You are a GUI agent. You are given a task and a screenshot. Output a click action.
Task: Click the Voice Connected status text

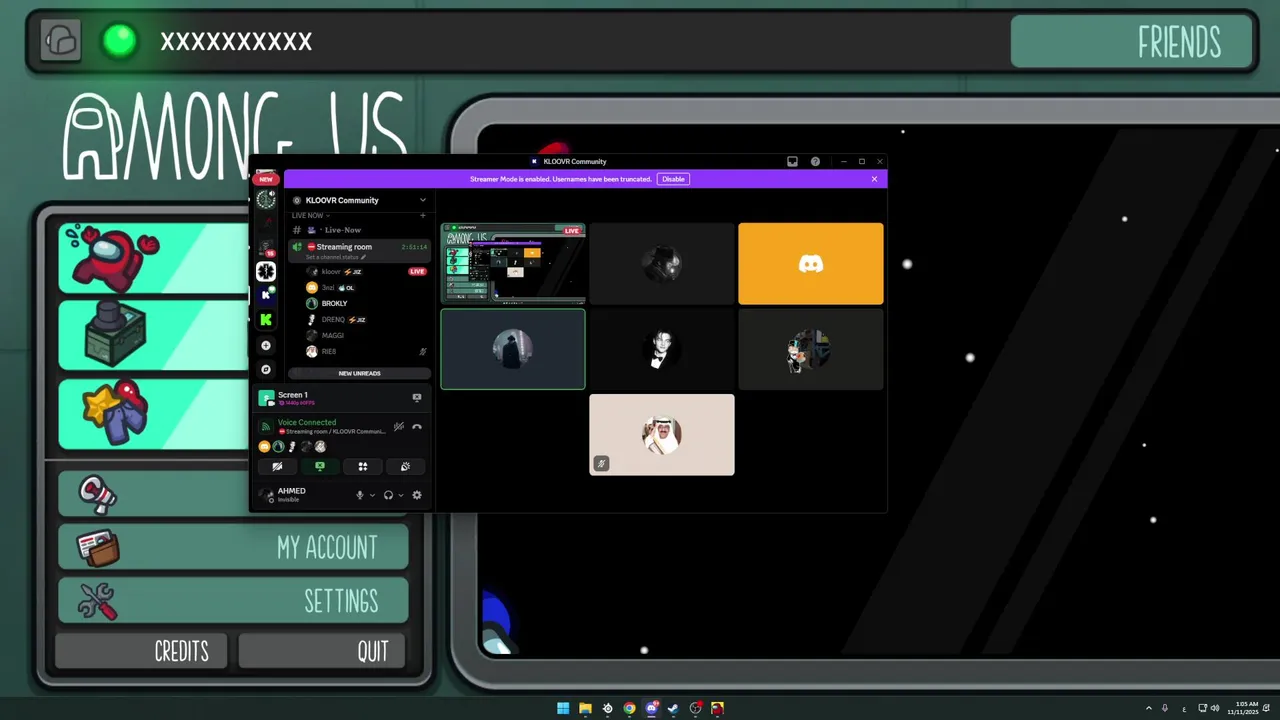(x=307, y=422)
